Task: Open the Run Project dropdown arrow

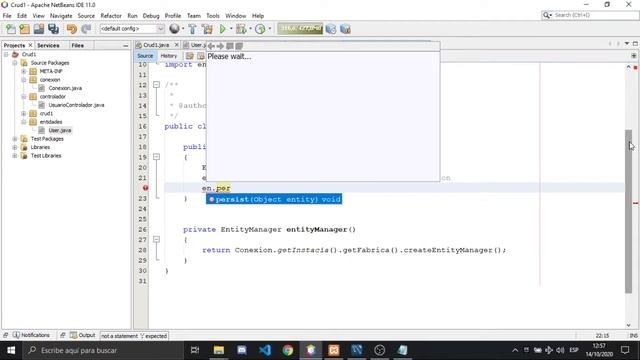Action: pyautogui.click(x=231, y=29)
